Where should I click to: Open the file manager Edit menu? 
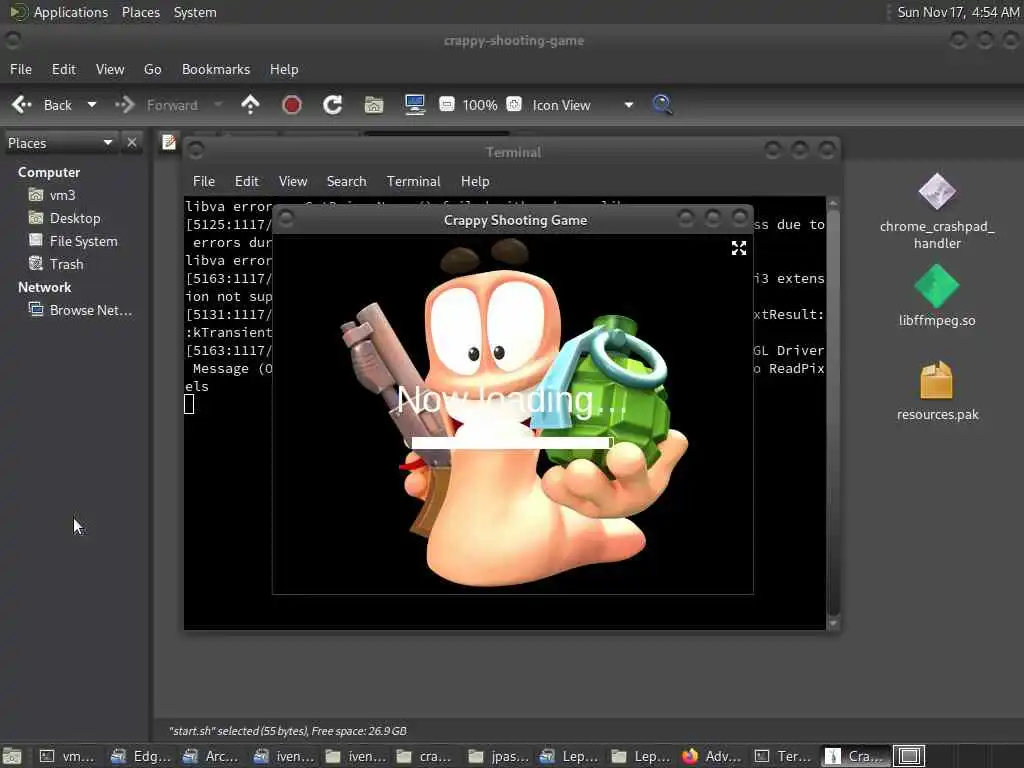tap(63, 69)
